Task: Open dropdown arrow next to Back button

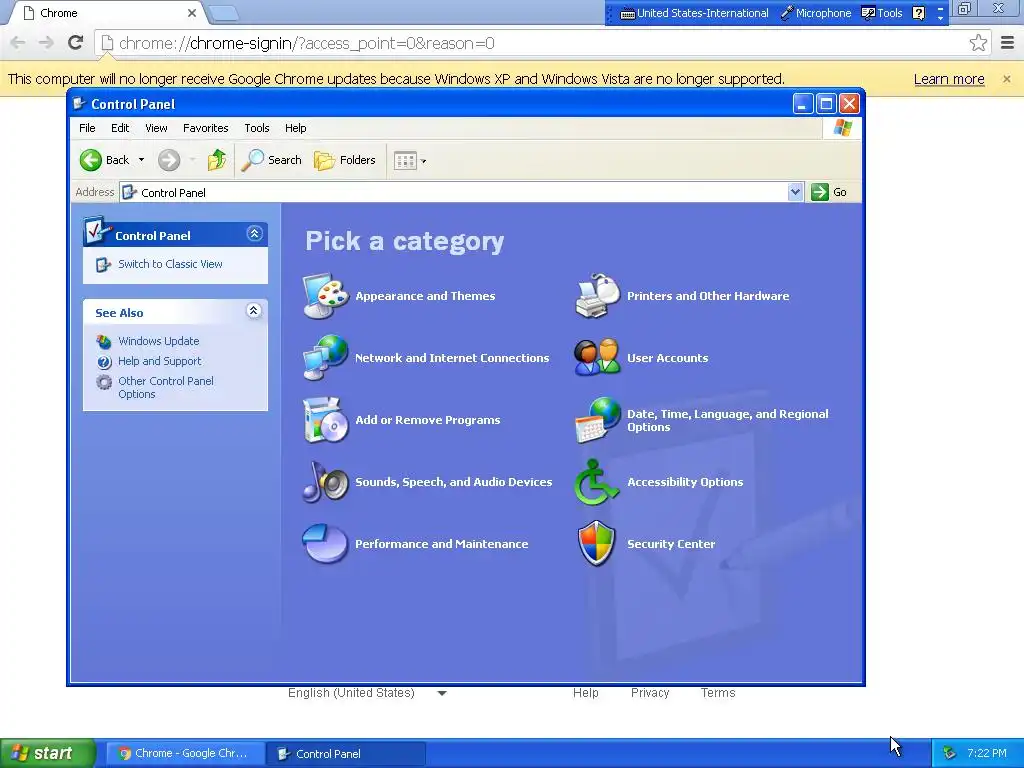Action: (x=141, y=160)
